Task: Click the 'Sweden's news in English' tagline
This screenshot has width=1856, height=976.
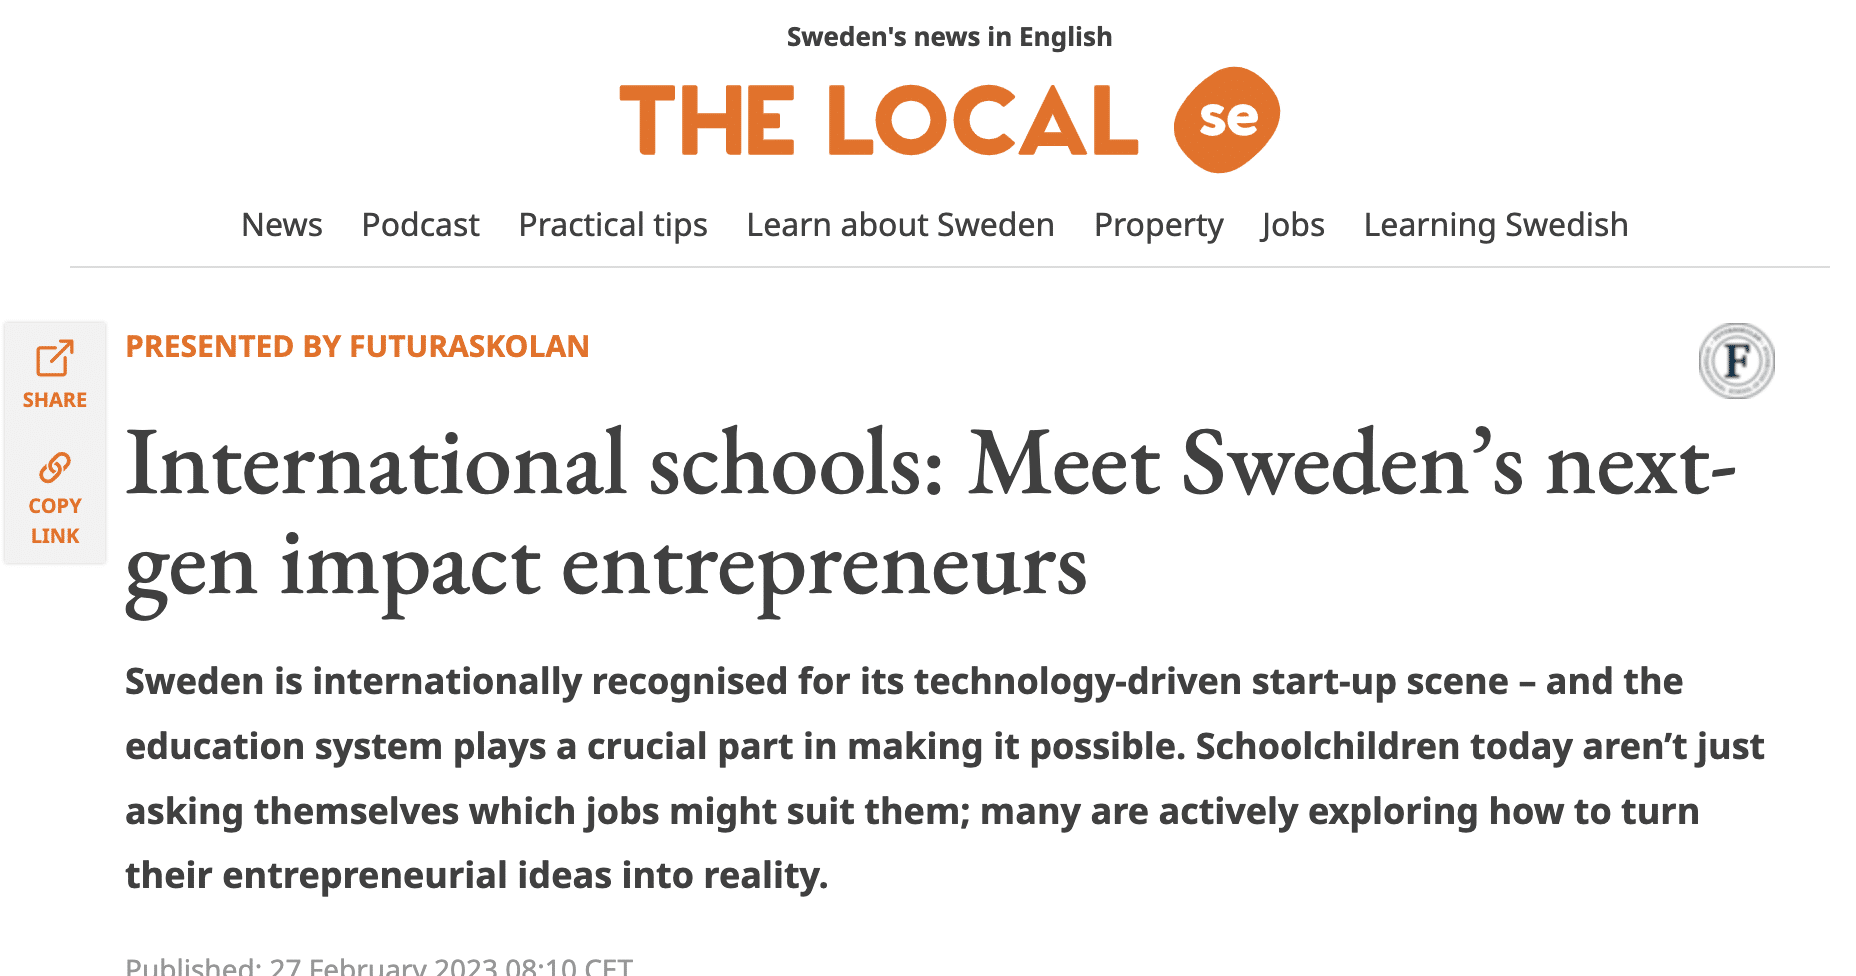Action: click(x=949, y=37)
